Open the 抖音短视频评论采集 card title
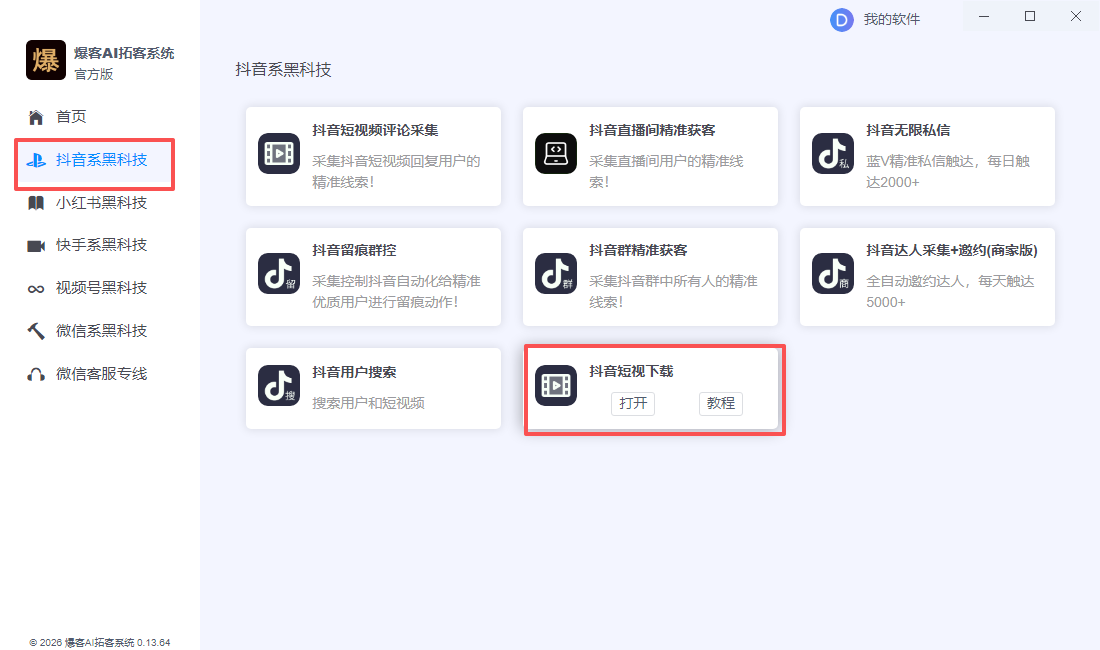The height and width of the screenshot is (650, 1100). pos(375,130)
